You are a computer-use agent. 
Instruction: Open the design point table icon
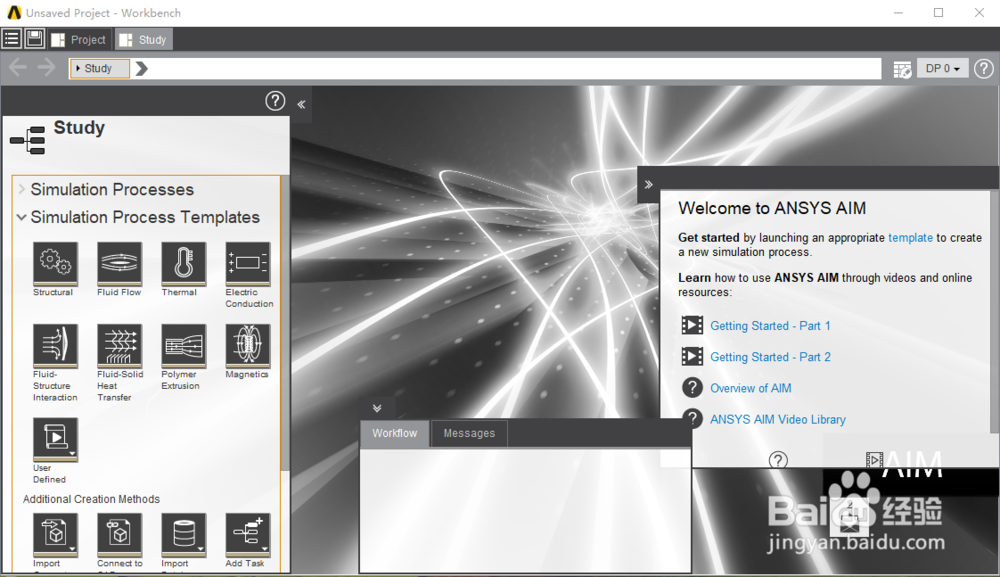coord(902,69)
